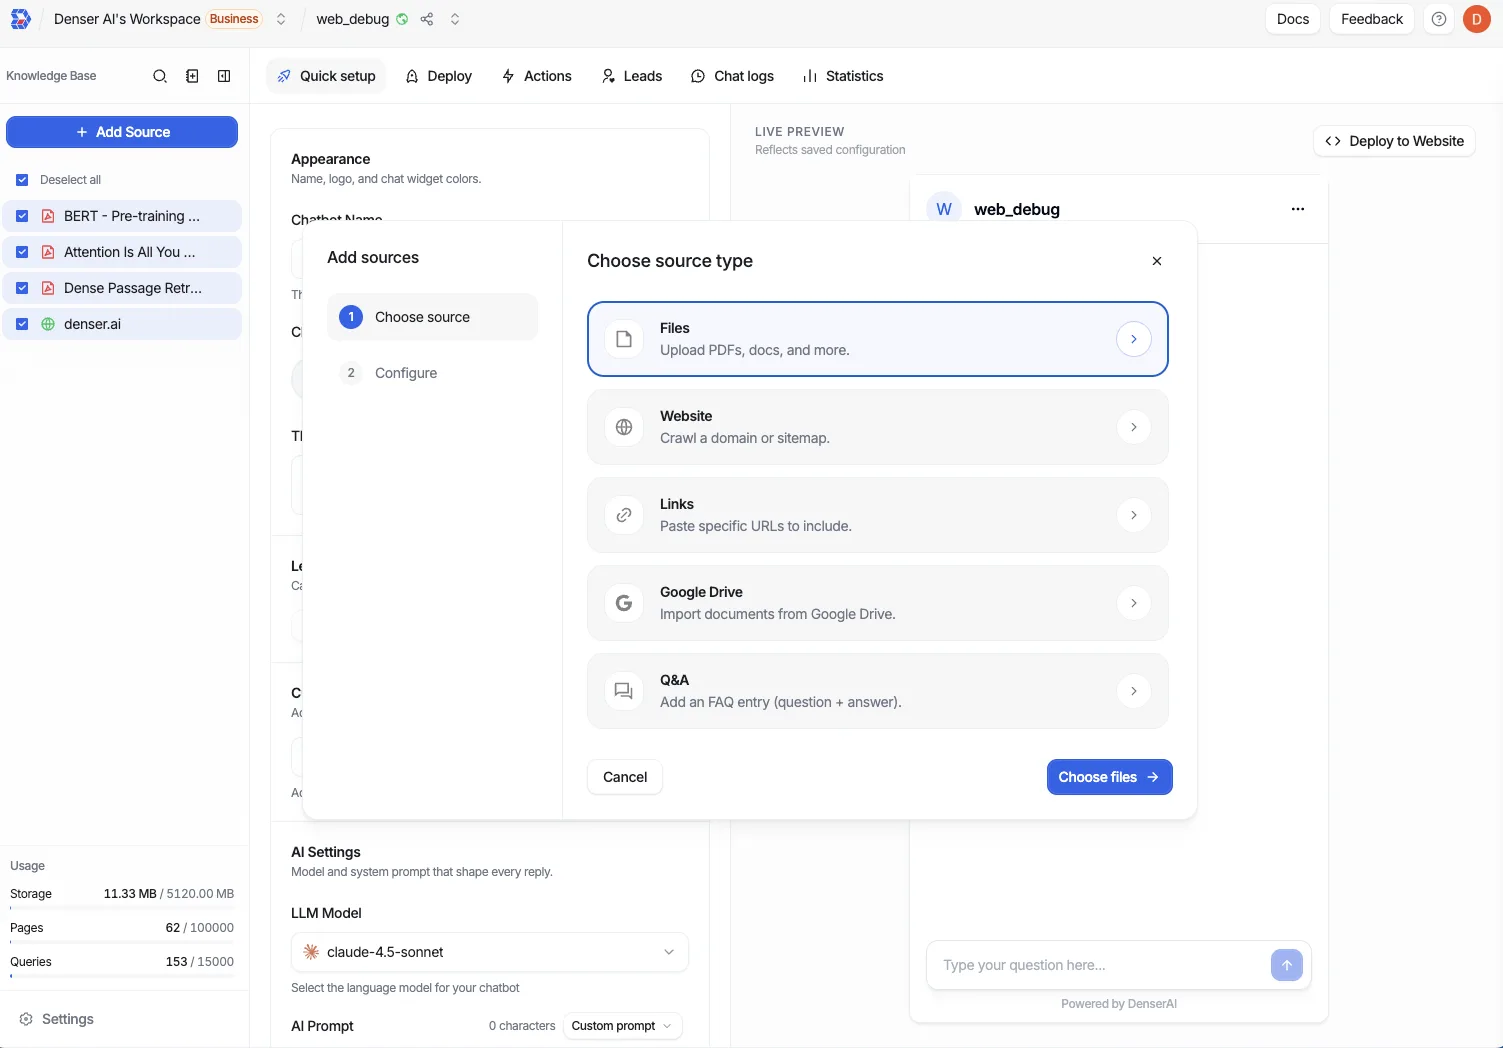This screenshot has height=1048, width=1503.
Task: Uncheck the Dense Passage Retr... source checkbox
Action: (x=22, y=288)
